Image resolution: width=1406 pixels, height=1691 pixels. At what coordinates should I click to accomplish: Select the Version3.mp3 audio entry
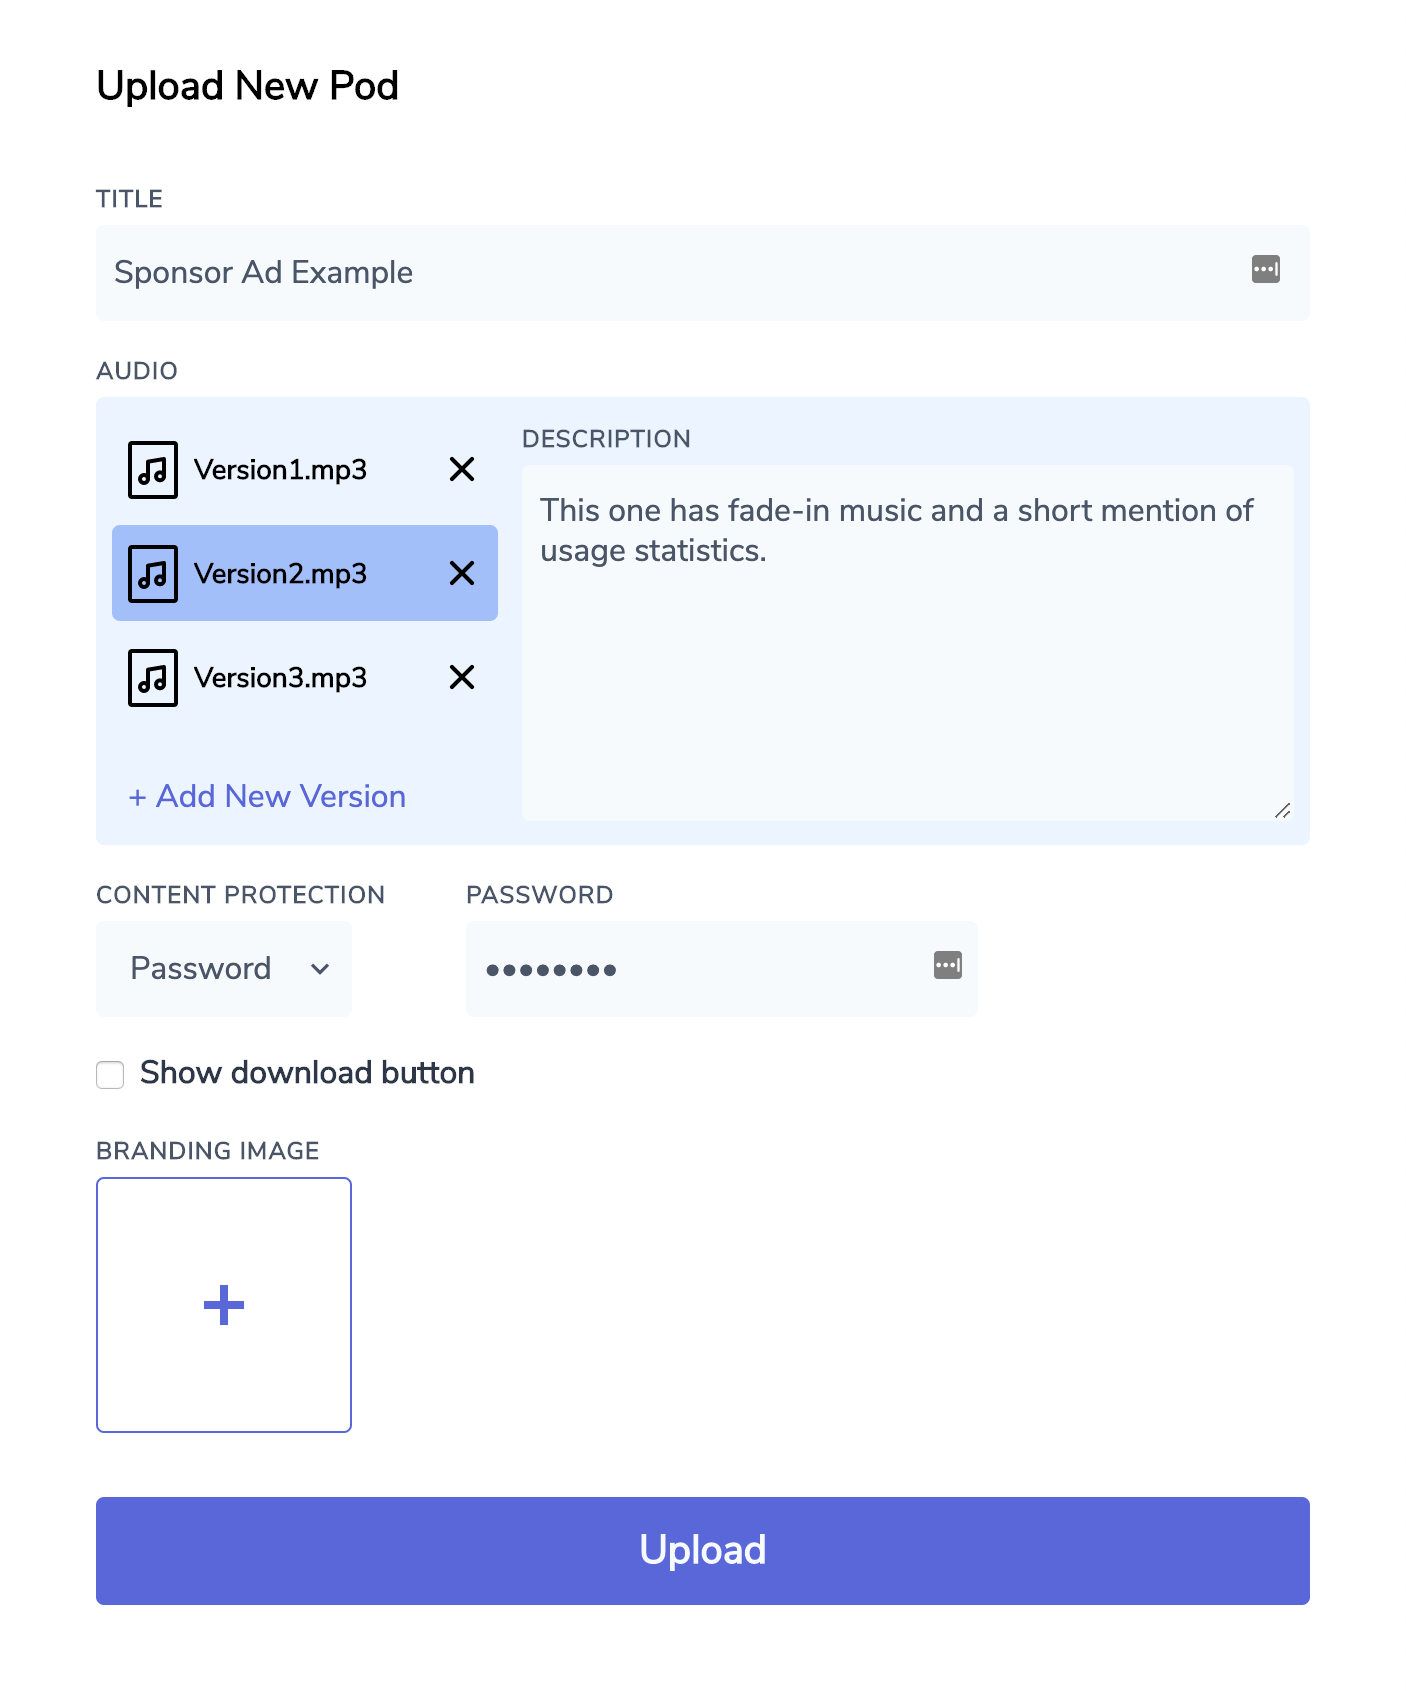coord(281,678)
